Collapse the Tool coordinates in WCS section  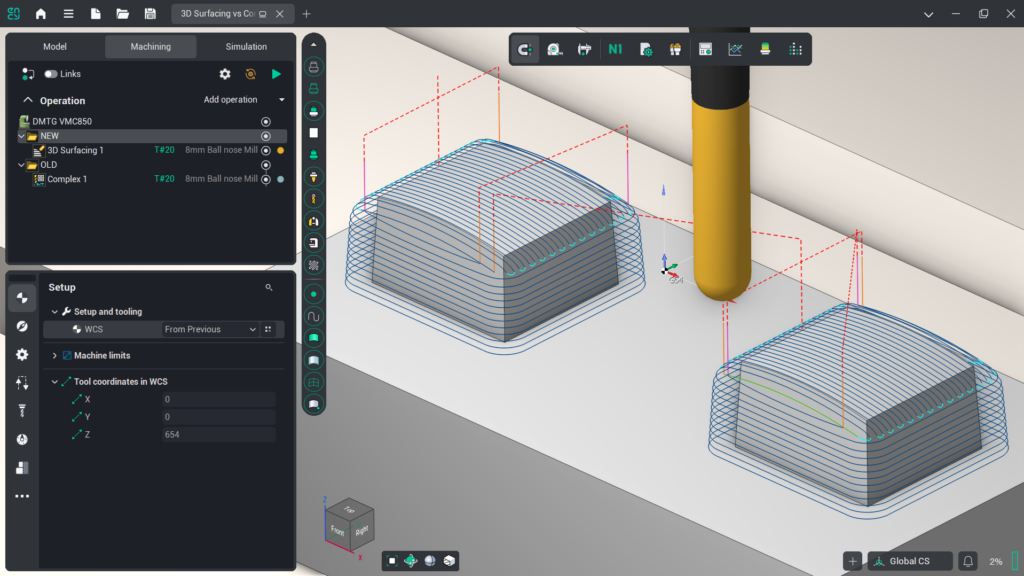(x=55, y=381)
